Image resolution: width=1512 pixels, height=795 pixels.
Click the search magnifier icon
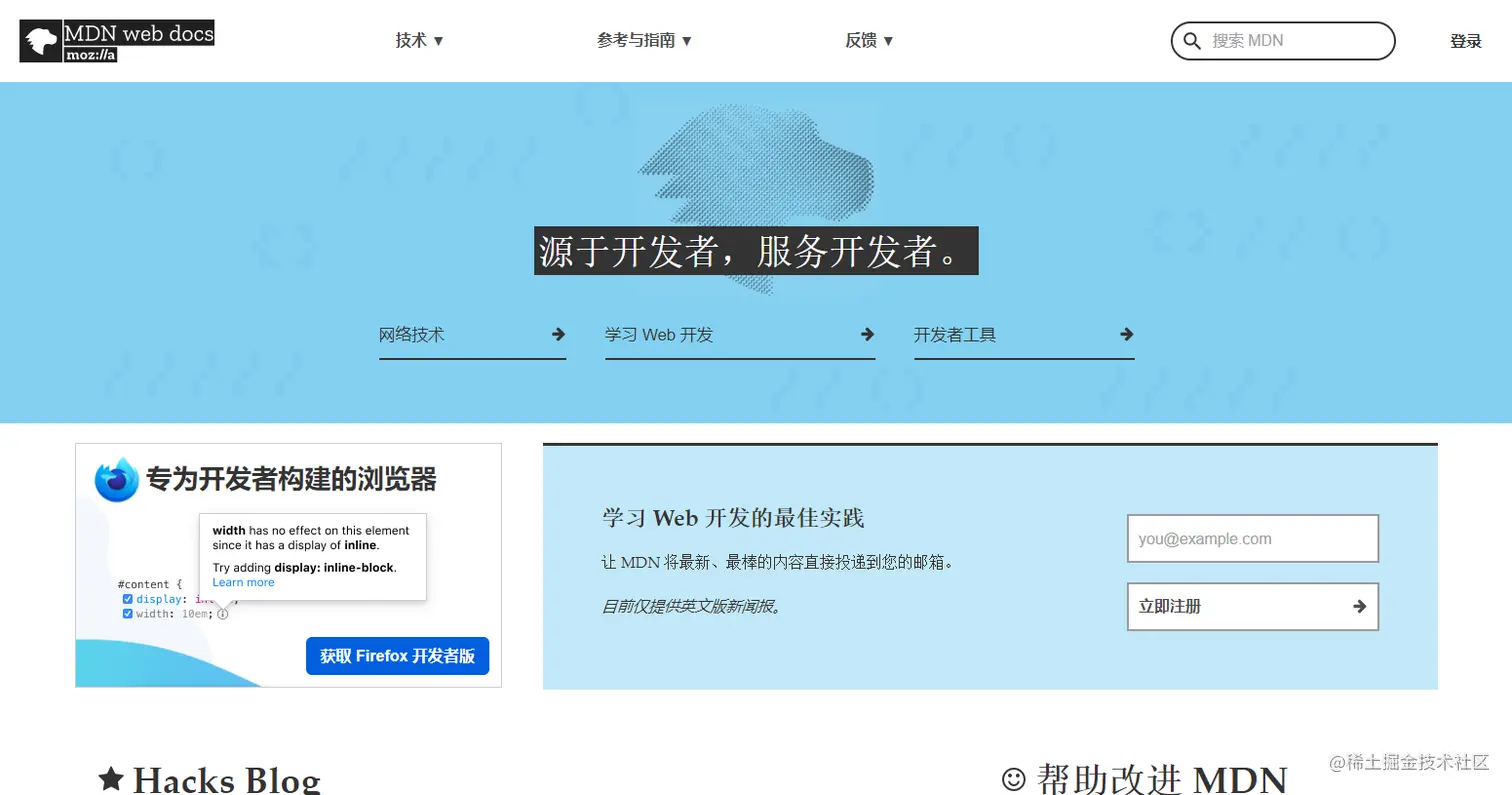click(1191, 41)
